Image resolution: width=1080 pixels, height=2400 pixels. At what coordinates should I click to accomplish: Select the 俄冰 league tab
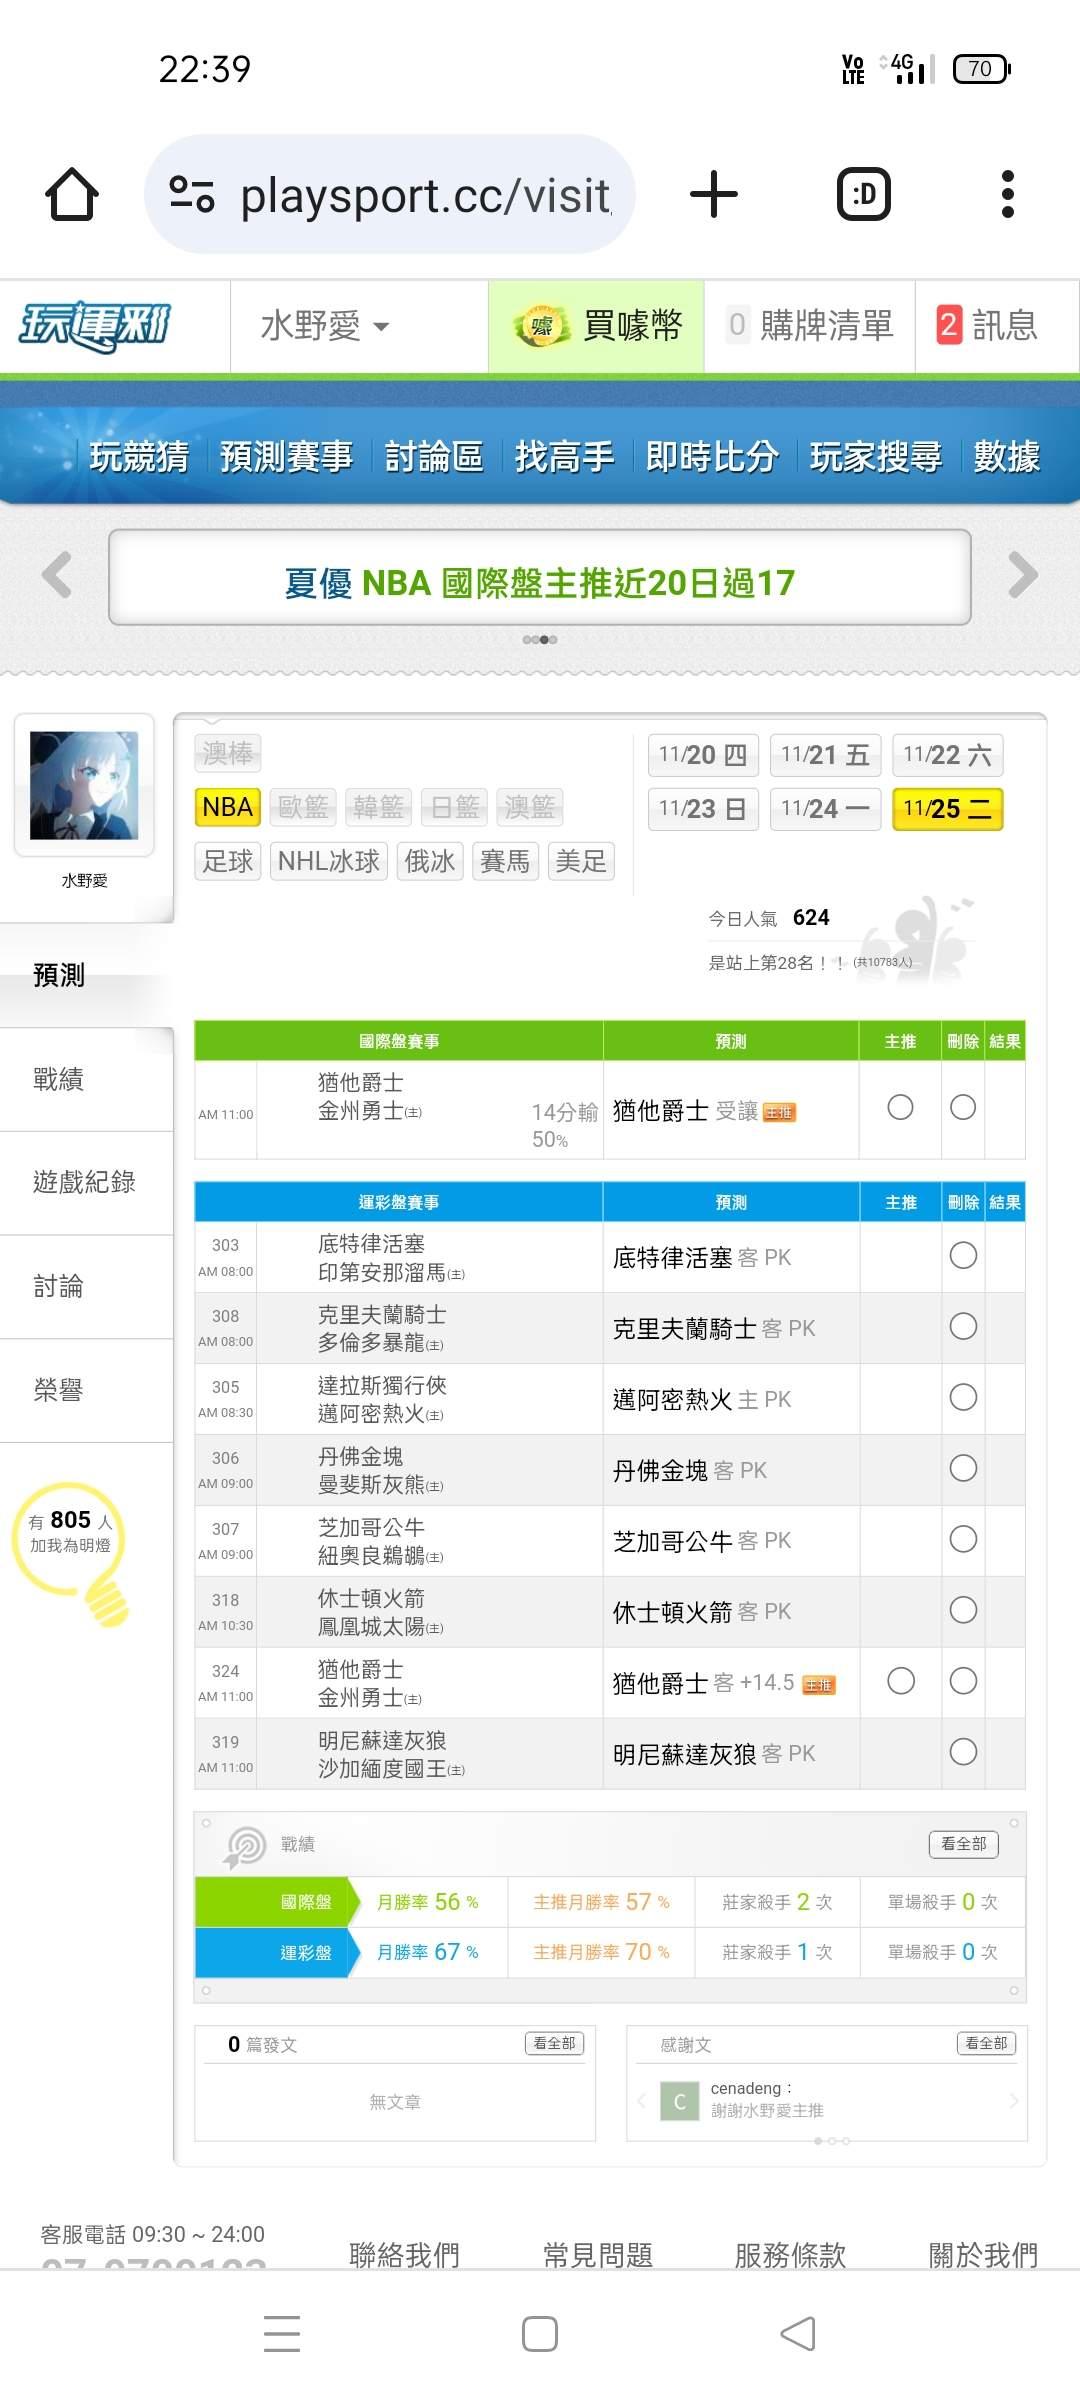[x=430, y=861]
